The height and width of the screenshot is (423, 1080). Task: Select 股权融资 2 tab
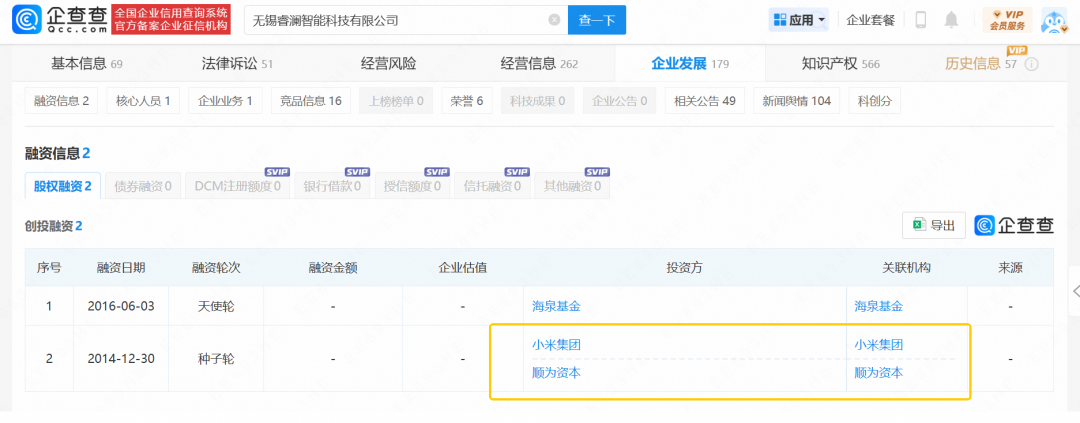coord(63,186)
